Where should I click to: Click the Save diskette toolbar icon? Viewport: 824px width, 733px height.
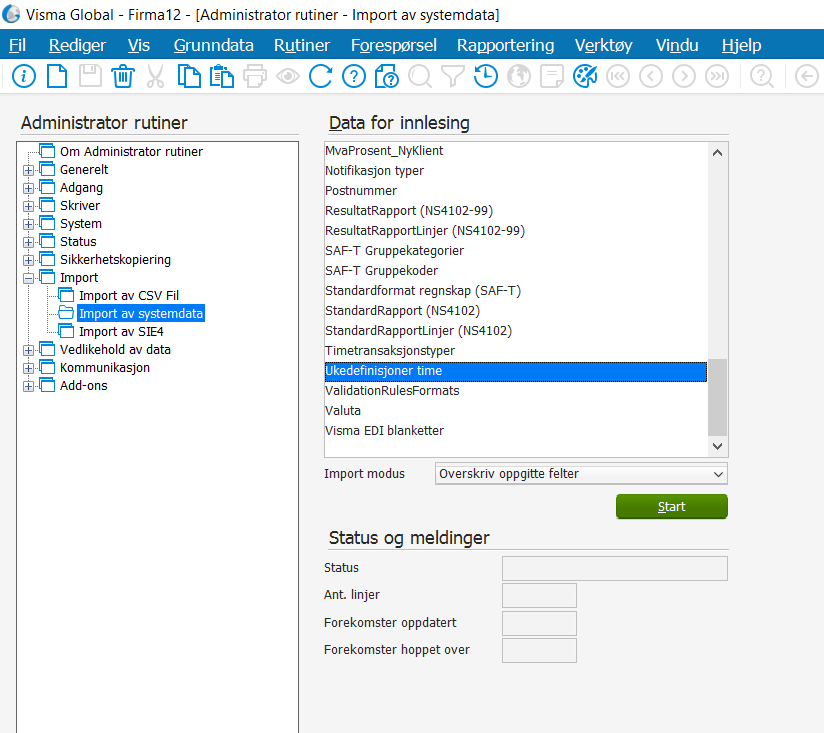click(90, 76)
